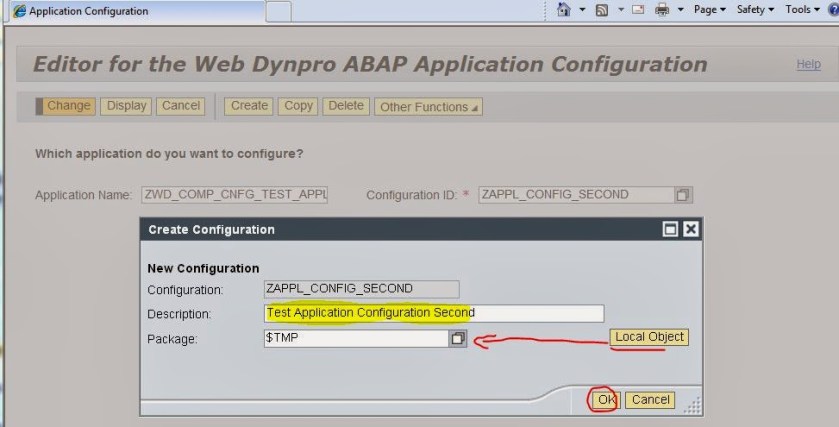This screenshot has width=839, height=427.
Task: Click the Configuration ID input field
Action: pyautogui.click(x=576, y=195)
